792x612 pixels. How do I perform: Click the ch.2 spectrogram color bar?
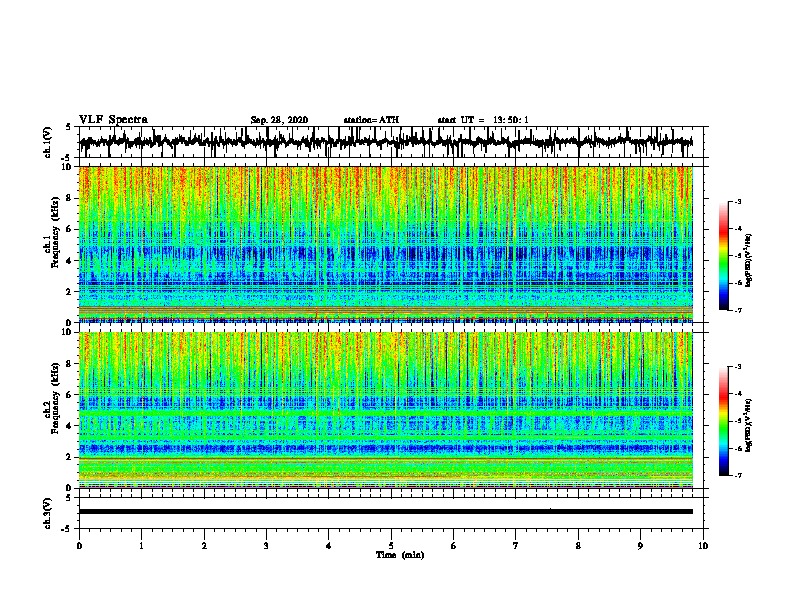click(x=723, y=421)
